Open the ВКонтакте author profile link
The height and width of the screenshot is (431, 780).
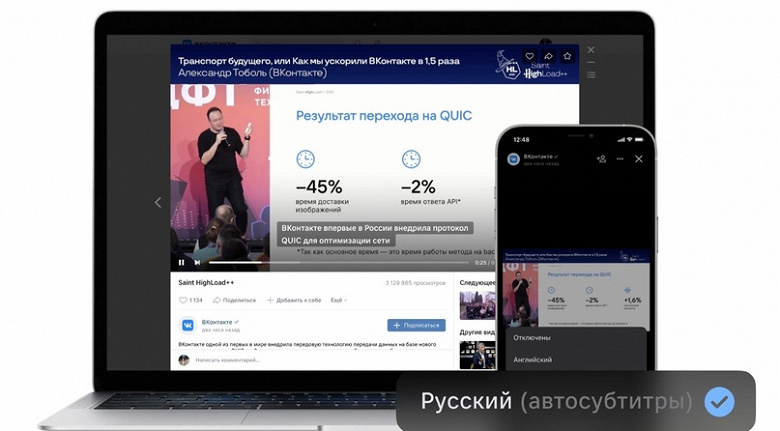pyautogui.click(x=217, y=322)
